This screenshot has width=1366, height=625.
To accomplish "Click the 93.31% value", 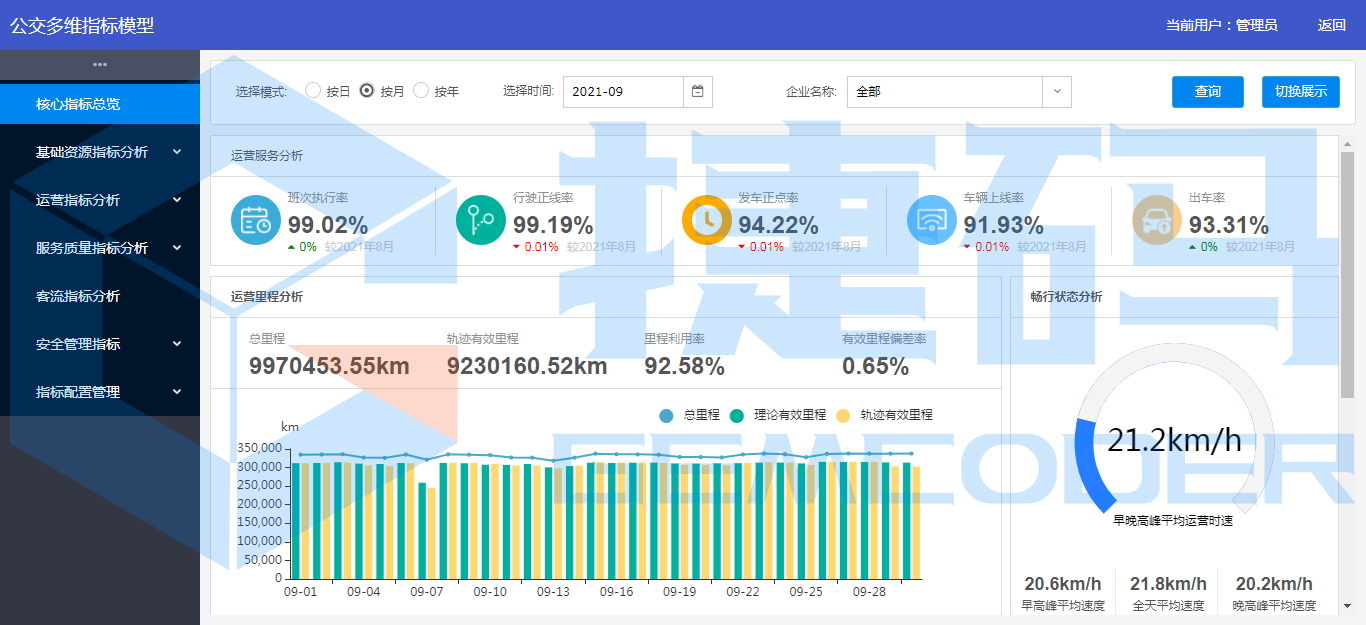I will pyautogui.click(x=1229, y=225).
